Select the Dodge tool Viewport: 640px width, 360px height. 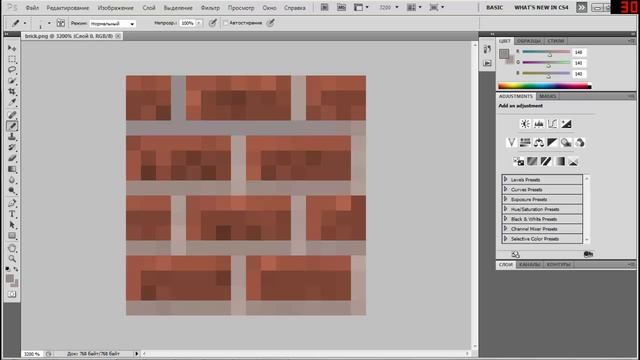pos(12,191)
